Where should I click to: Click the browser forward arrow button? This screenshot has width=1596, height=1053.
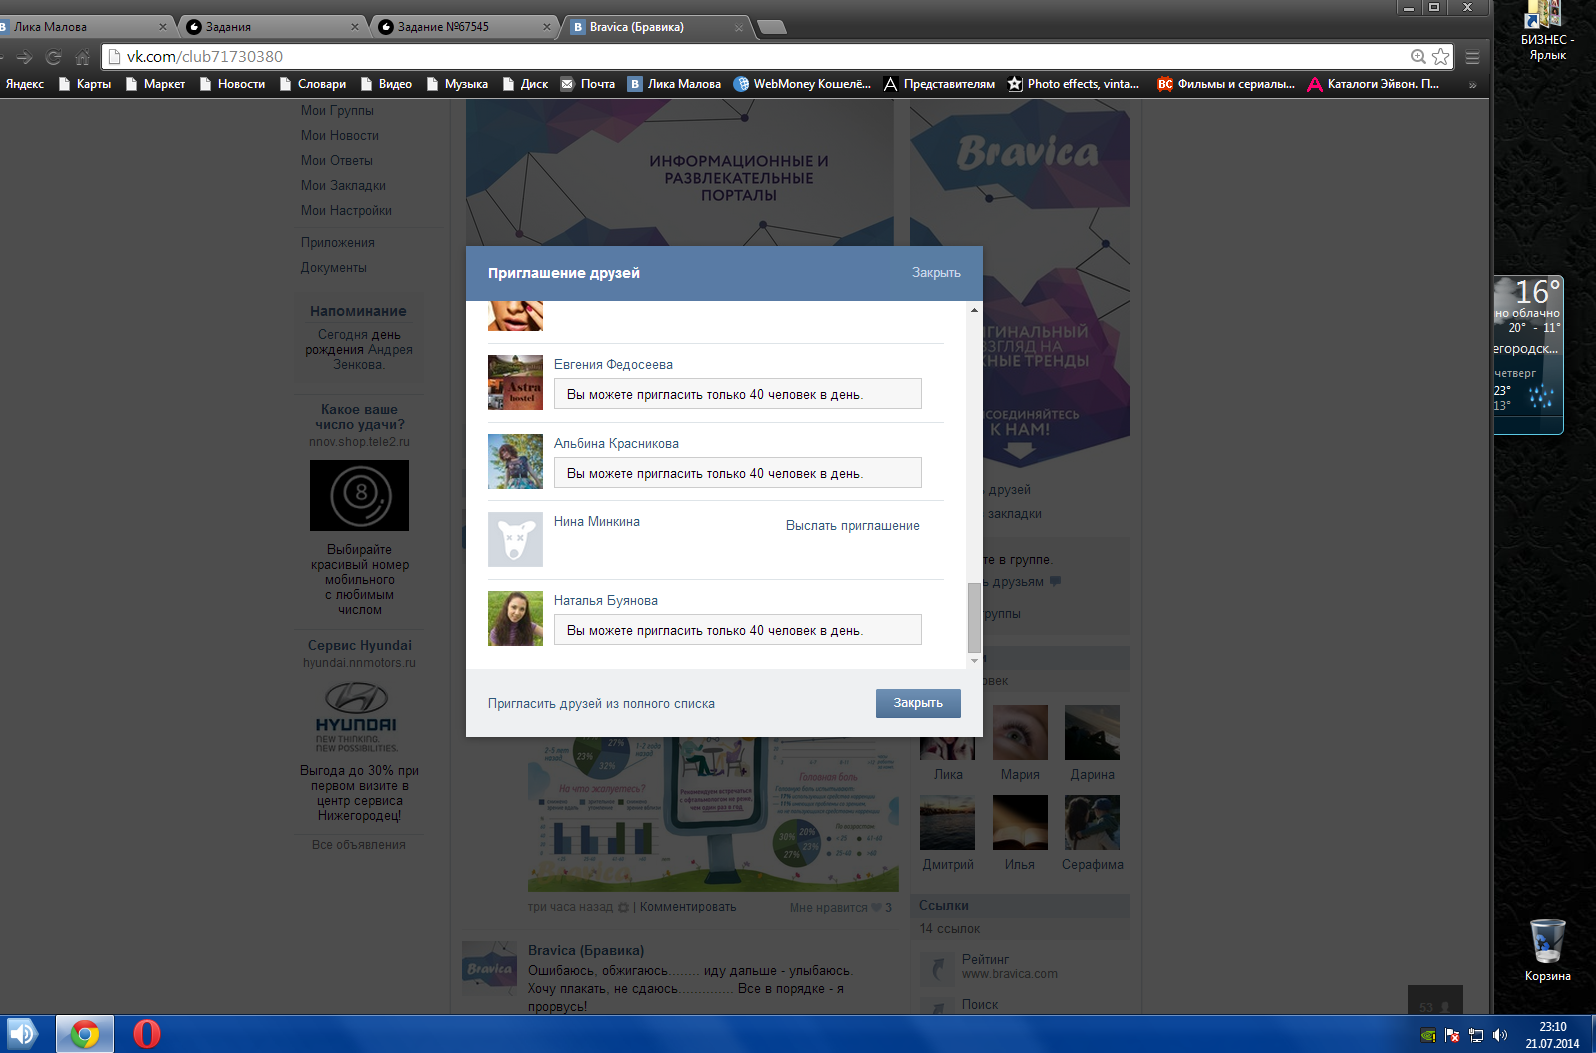click(25, 57)
